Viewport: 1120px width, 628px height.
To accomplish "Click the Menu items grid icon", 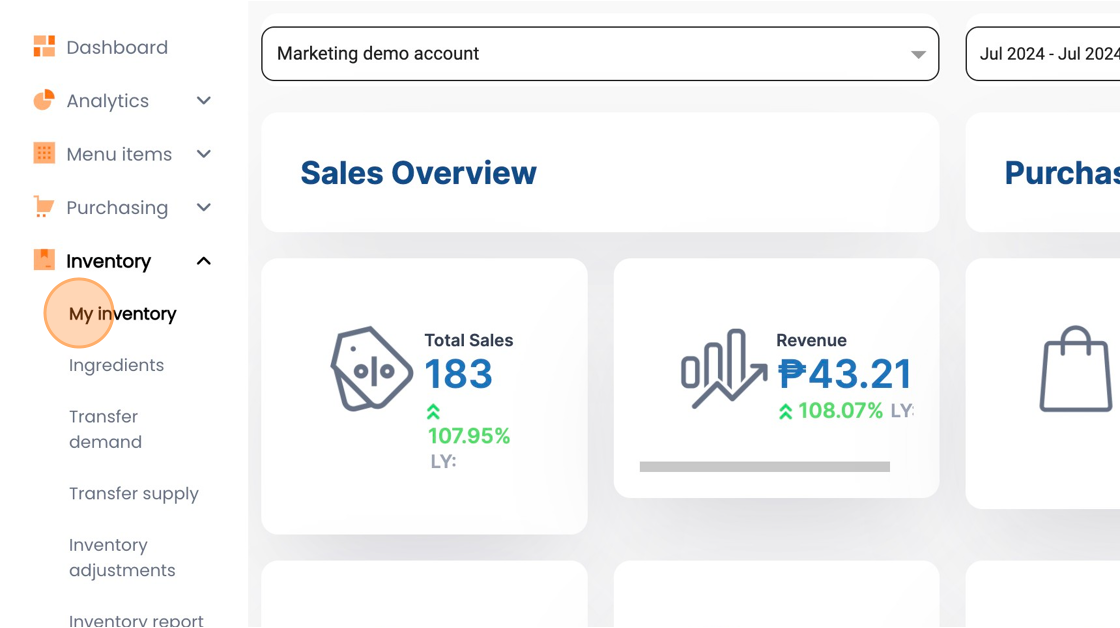I will [44, 154].
